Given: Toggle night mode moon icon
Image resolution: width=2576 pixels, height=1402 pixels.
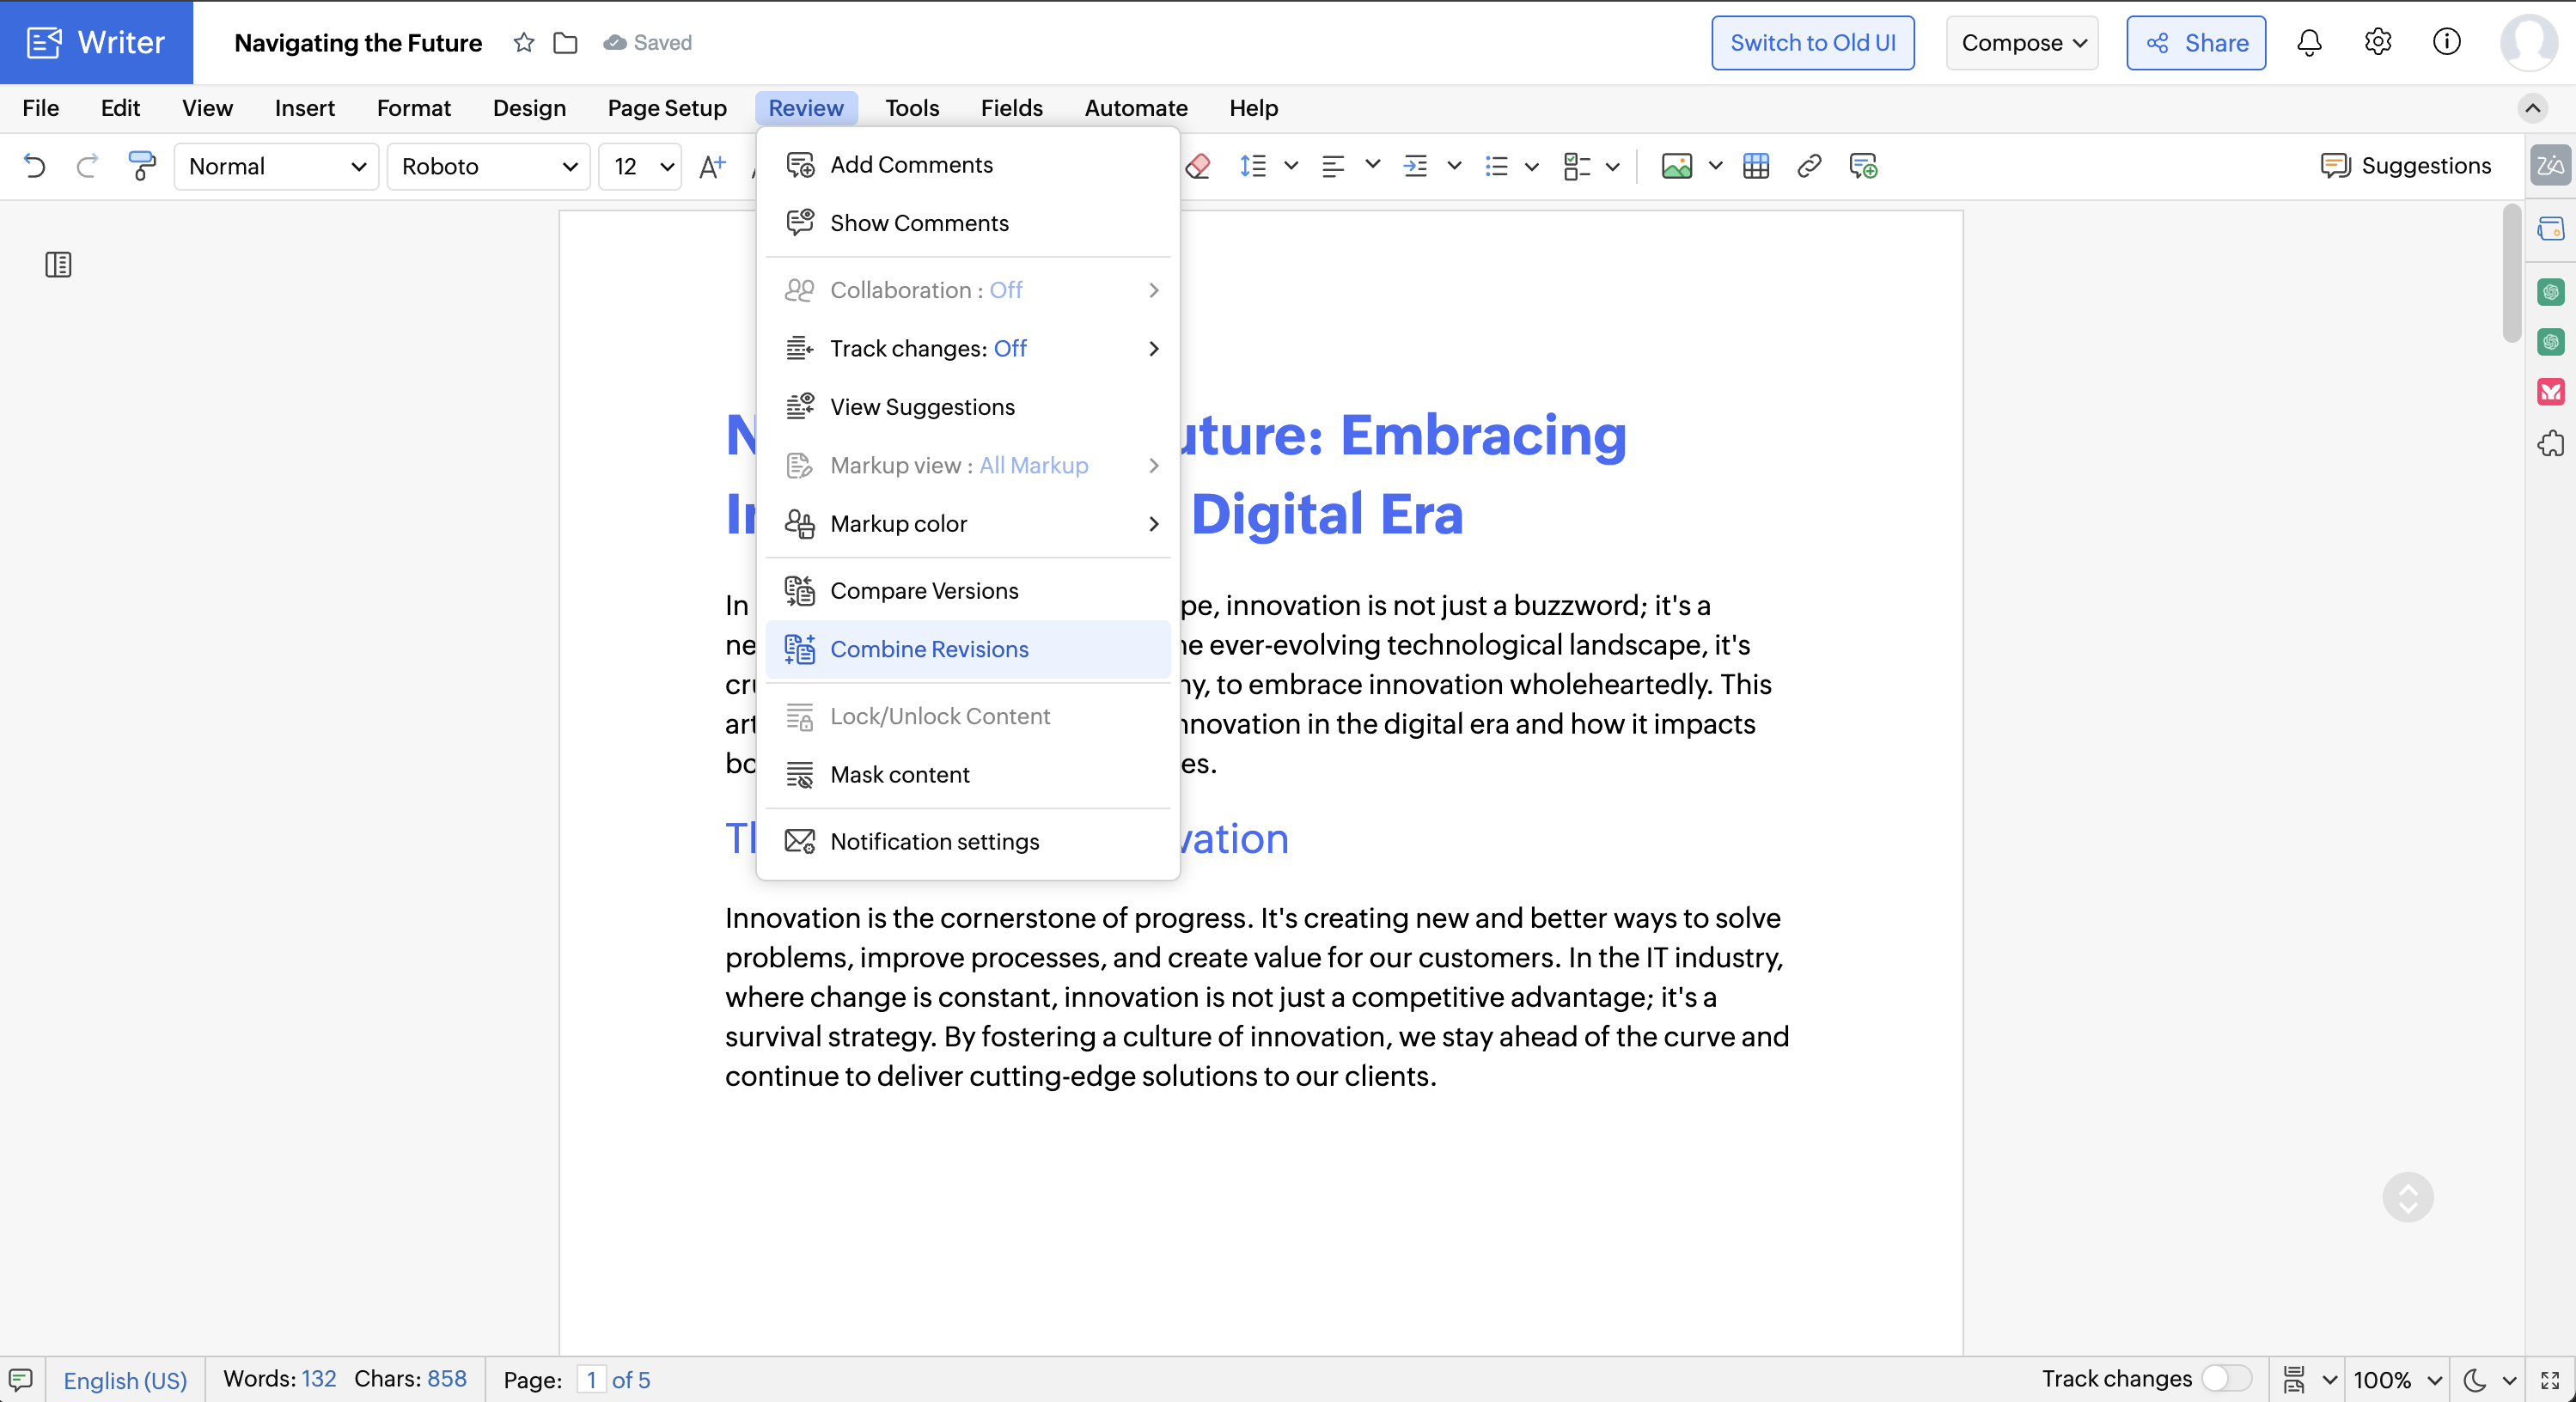Looking at the screenshot, I should click(2475, 1380).
